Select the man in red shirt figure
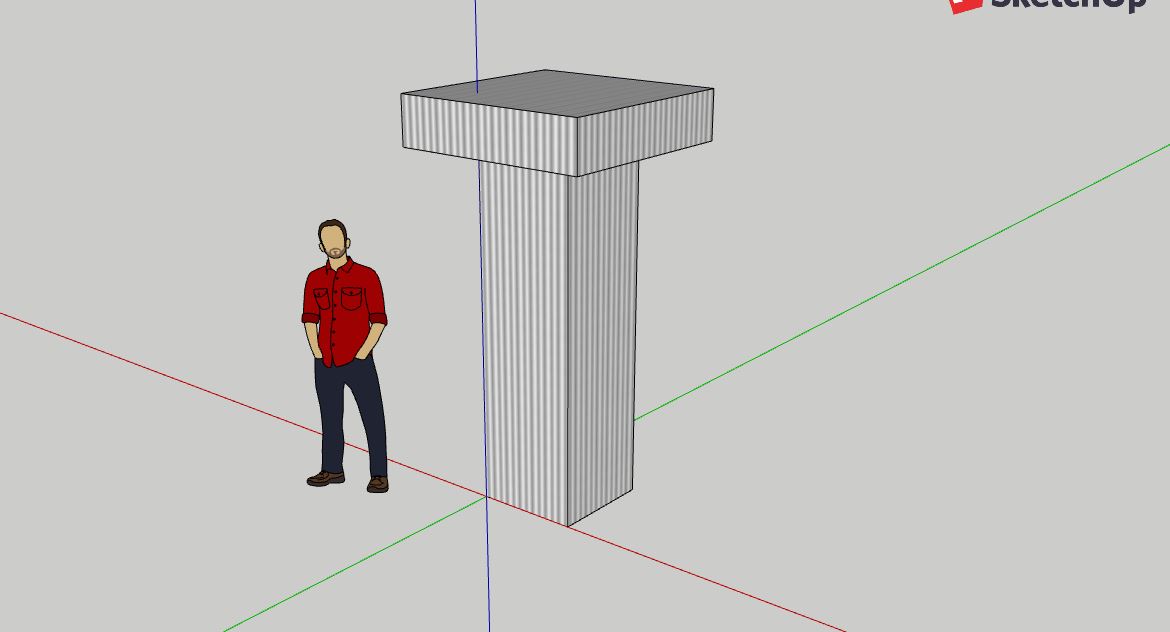The image size is (1170, 632). point(345,356)
